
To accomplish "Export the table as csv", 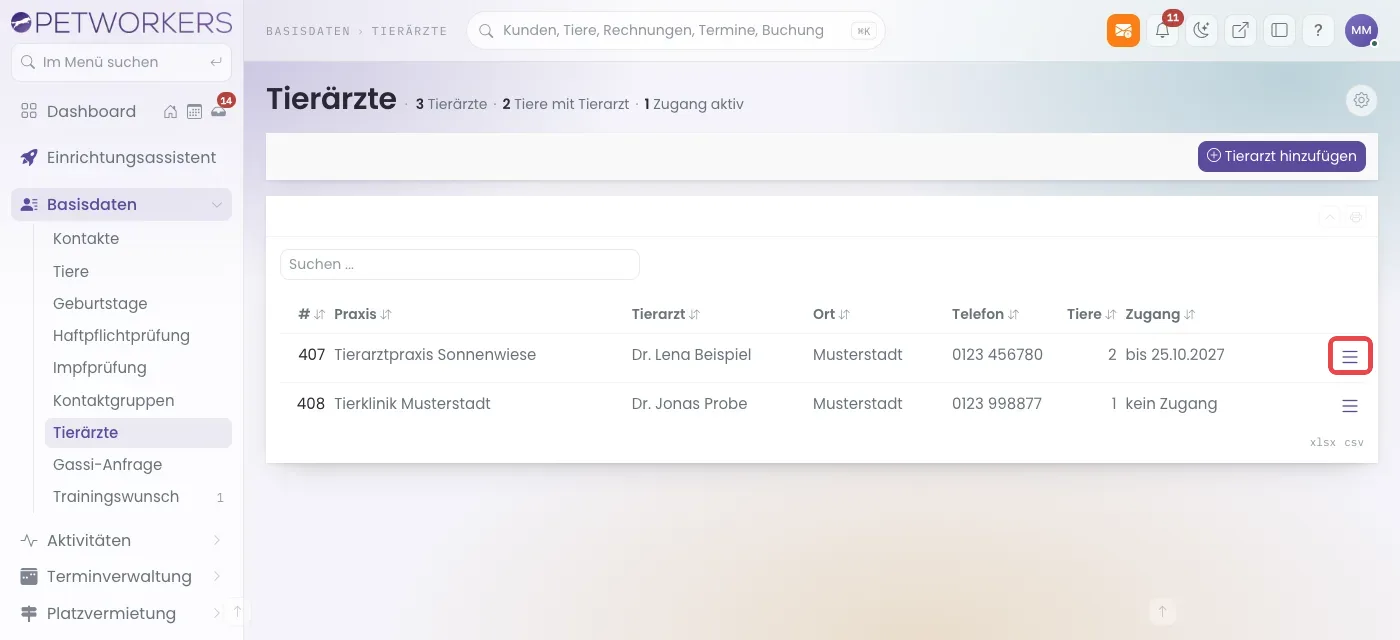I will [x=1354, y=442].
